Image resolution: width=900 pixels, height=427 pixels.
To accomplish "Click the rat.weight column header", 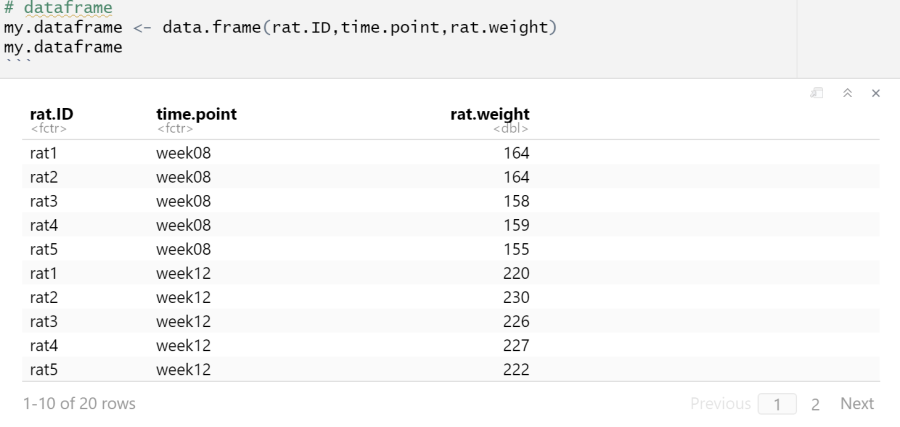I will point(489,114).
